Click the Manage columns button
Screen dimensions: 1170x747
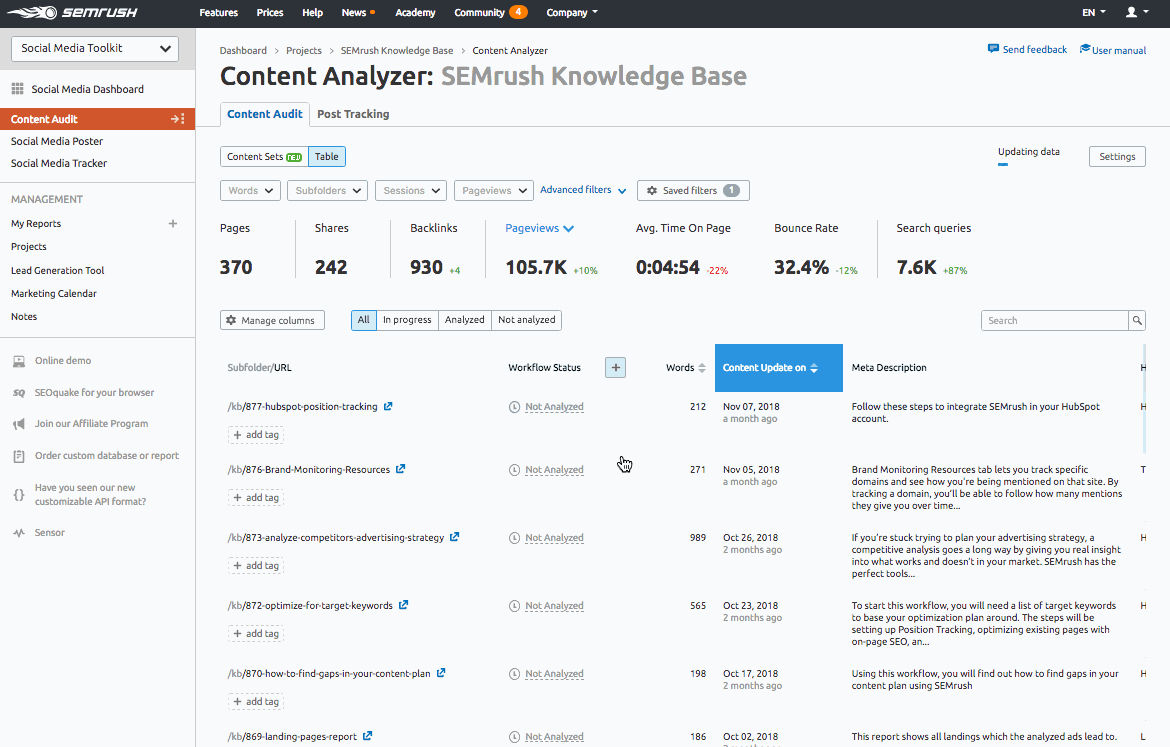(x=272, y=320)
